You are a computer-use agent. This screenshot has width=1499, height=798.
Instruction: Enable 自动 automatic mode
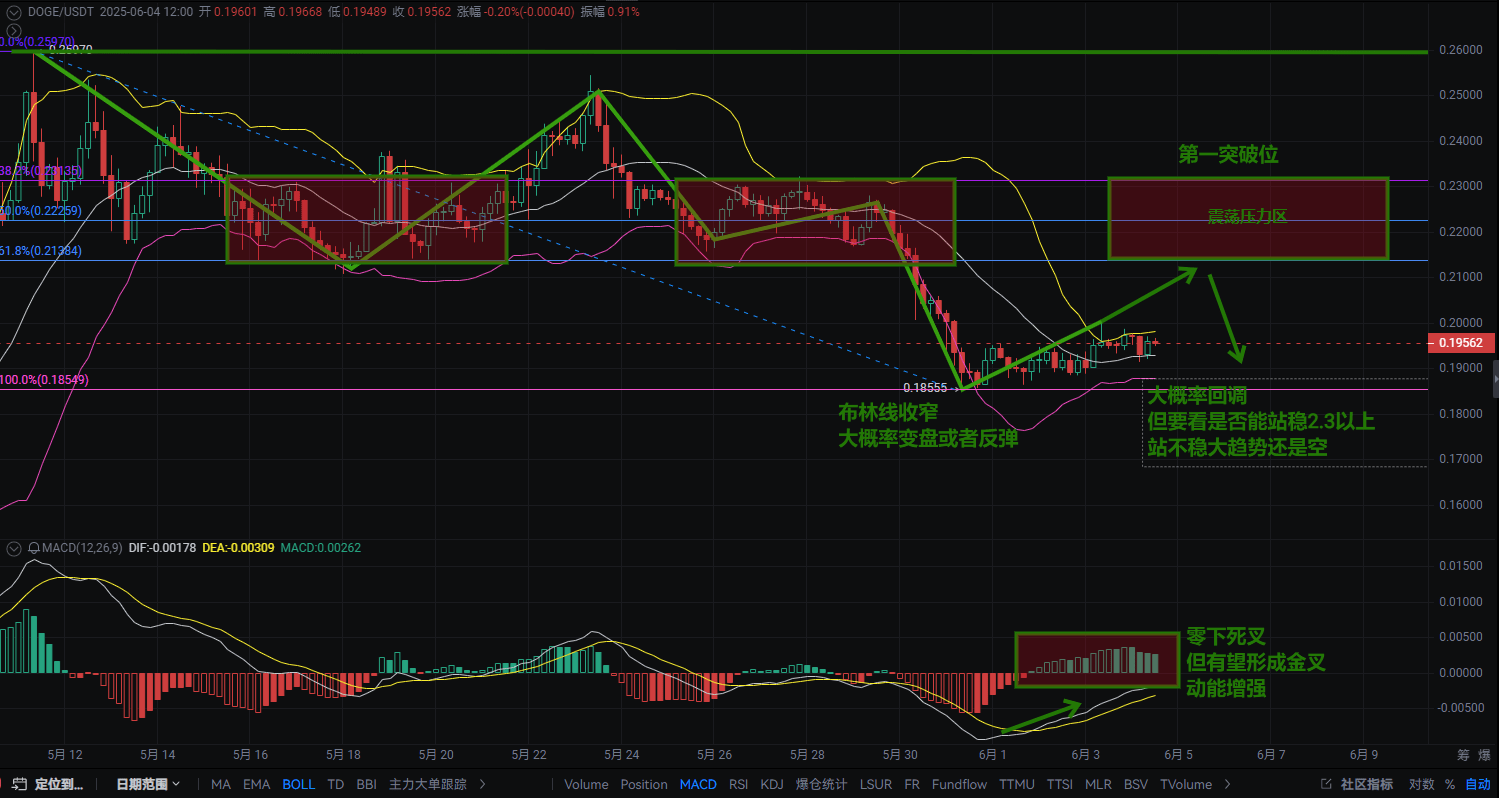pos(1479,783)
